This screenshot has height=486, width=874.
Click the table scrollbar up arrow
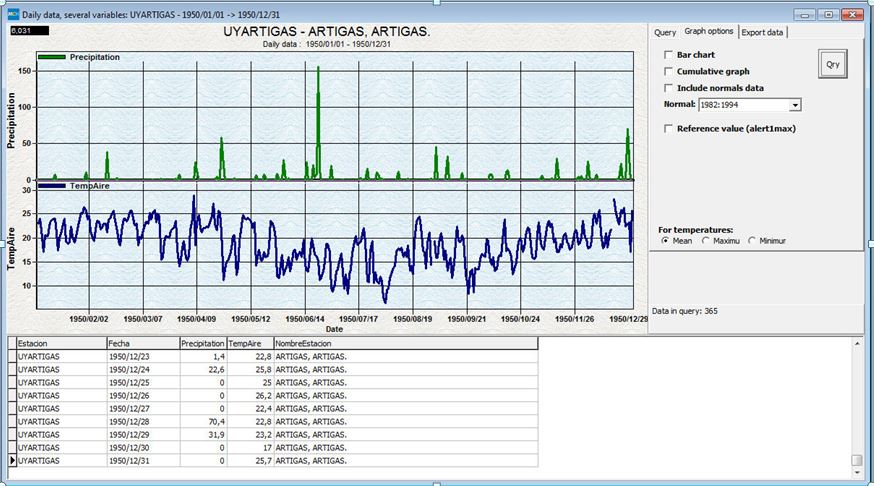(856, 343)
